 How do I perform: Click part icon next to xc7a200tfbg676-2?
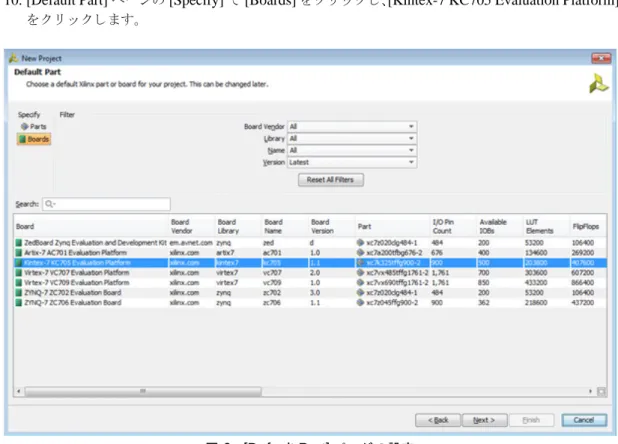click(x=360, y=253)
